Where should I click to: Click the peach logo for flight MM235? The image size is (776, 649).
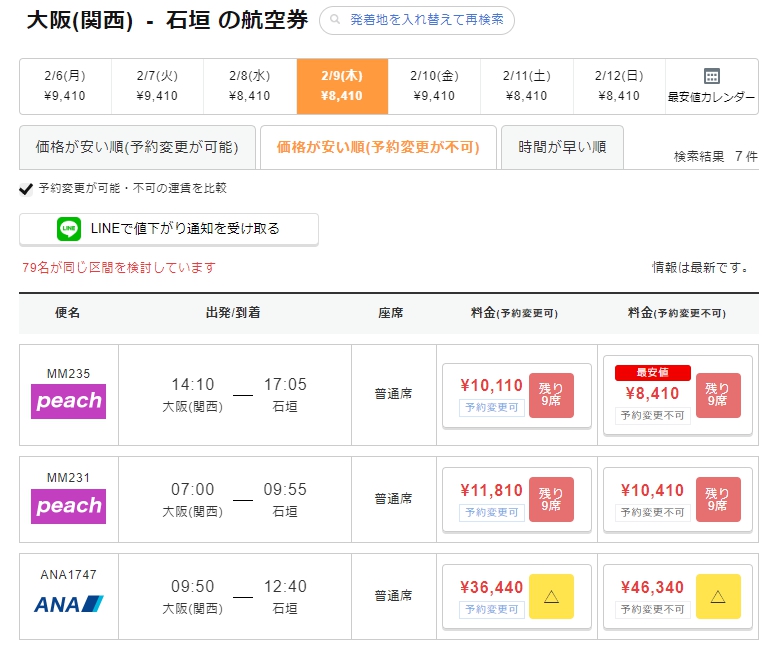pyautogui.click(x=68, y=401)
